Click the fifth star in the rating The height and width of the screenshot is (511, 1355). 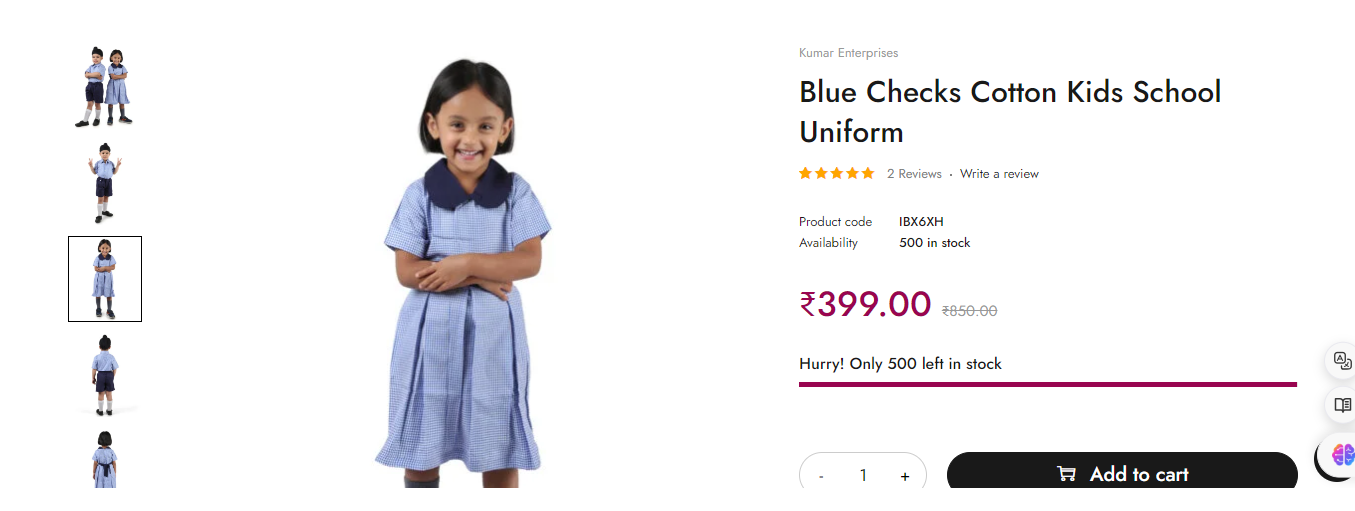[867, 173]
